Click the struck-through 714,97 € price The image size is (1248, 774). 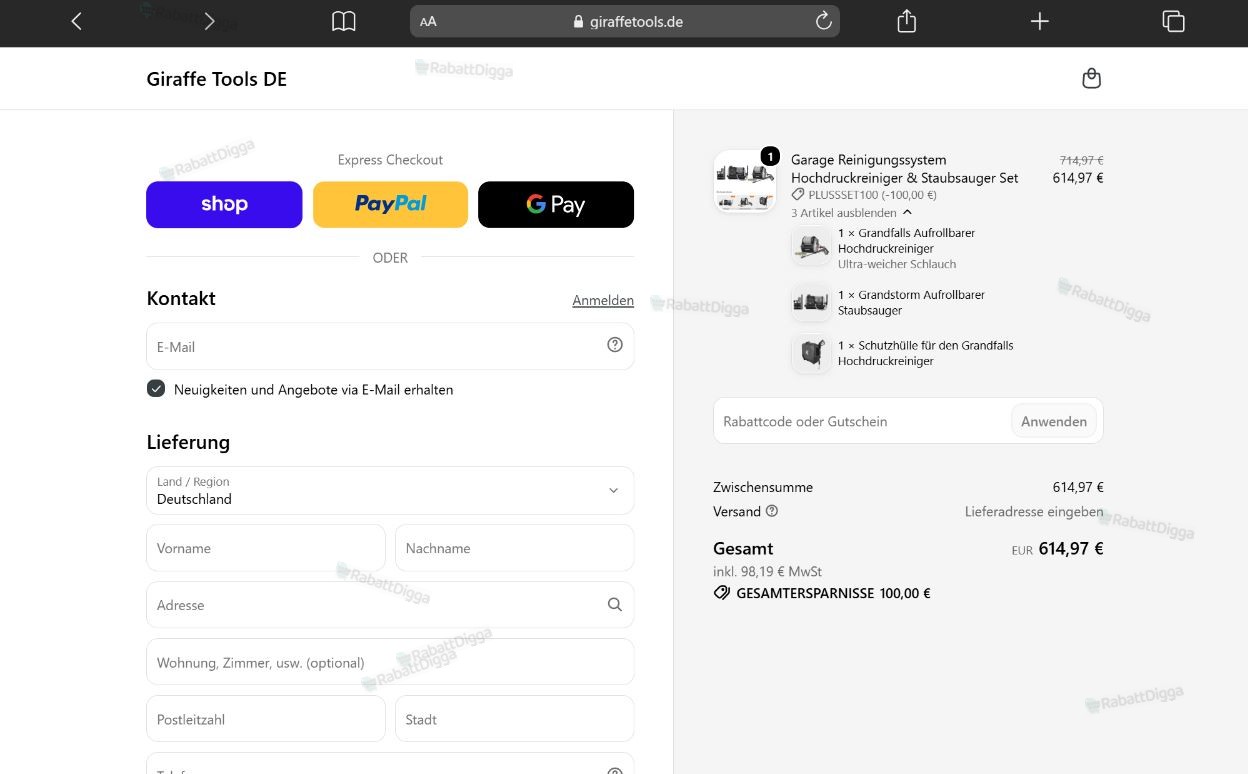pos(1081,160)
